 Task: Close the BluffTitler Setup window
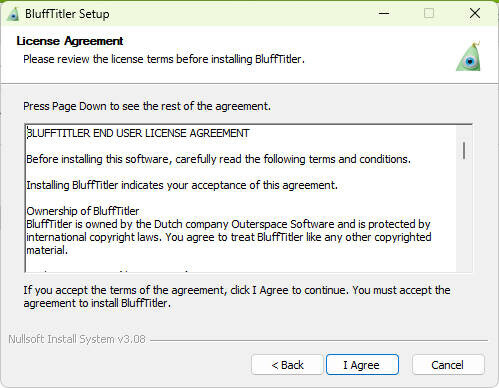coord(475,14)
